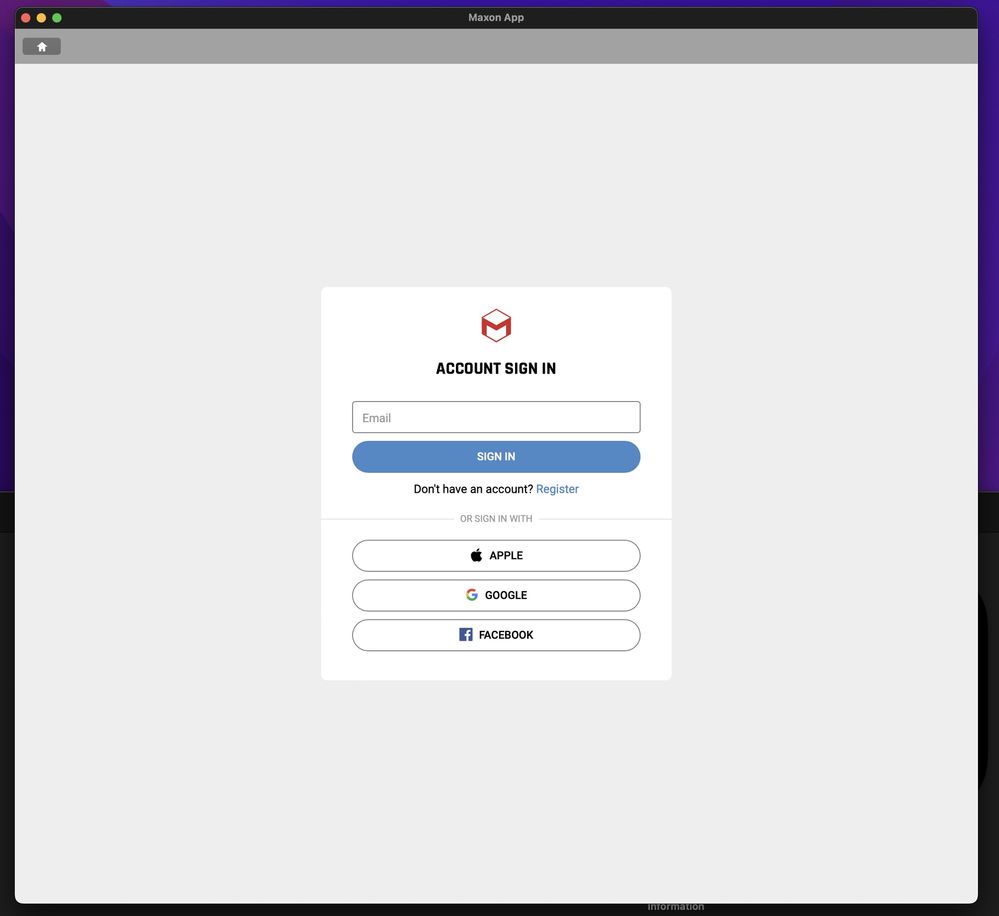Minimize the Maxon App window

(x=41, y=18)
